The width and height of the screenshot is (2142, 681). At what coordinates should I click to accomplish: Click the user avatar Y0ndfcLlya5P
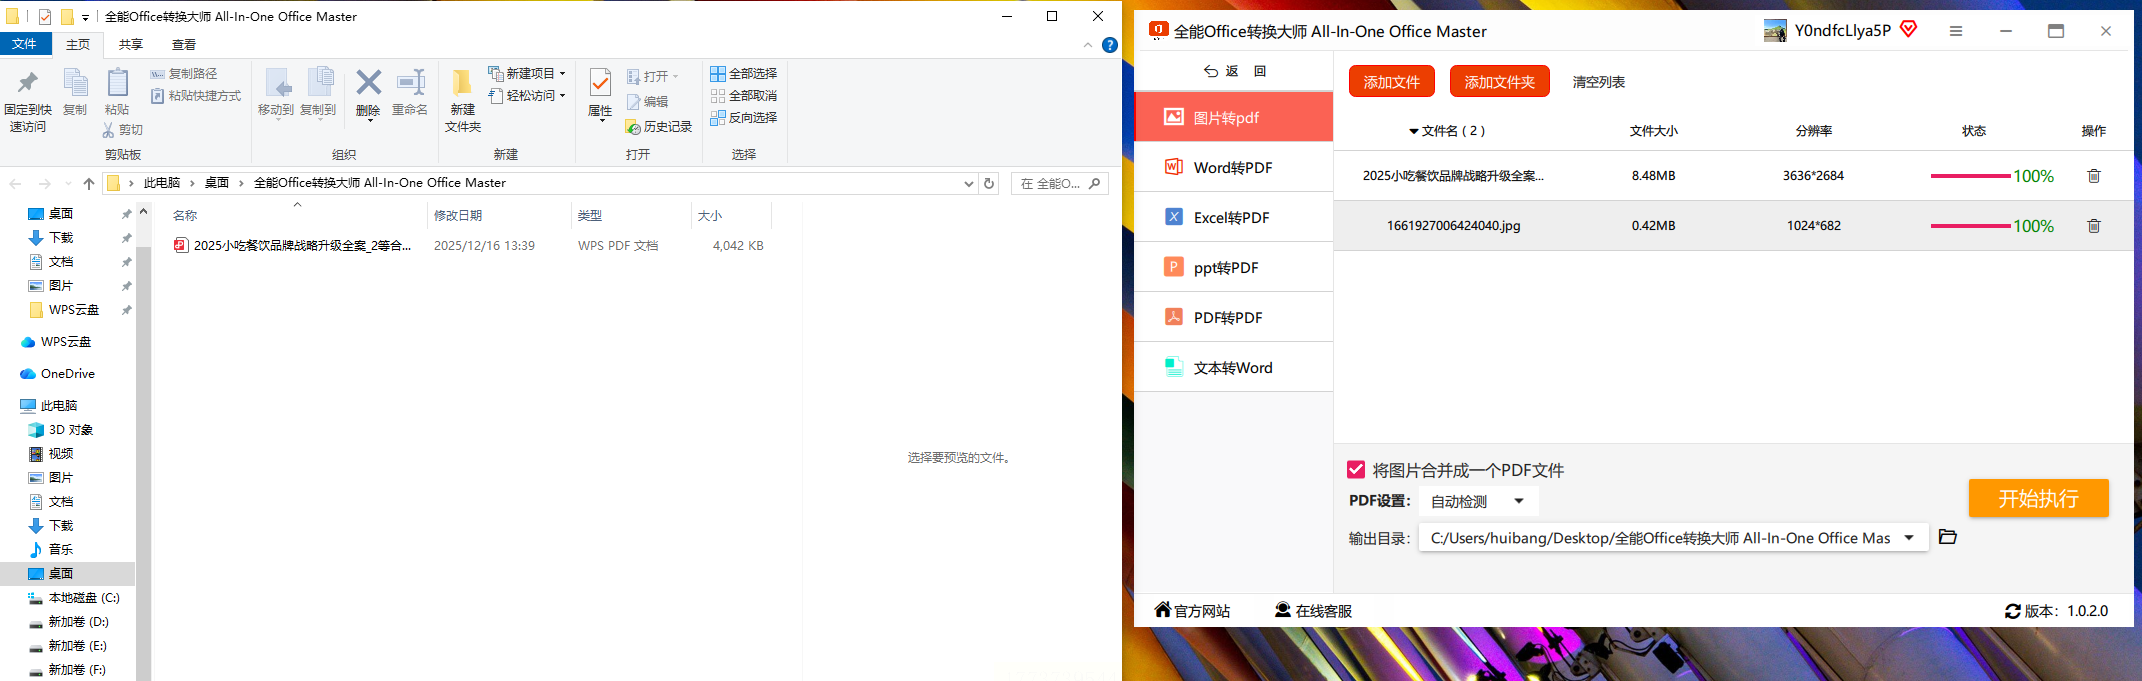1775,31
